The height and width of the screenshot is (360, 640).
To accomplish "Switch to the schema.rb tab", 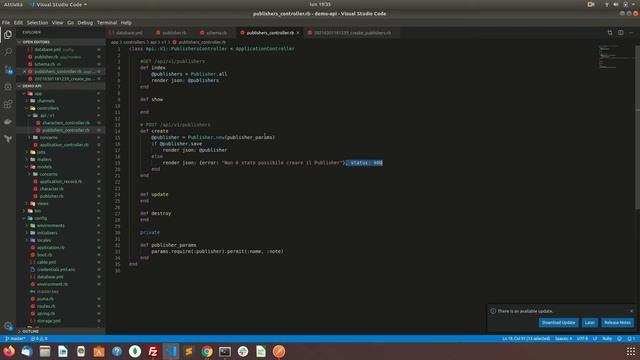I will [x=215, y=33].
